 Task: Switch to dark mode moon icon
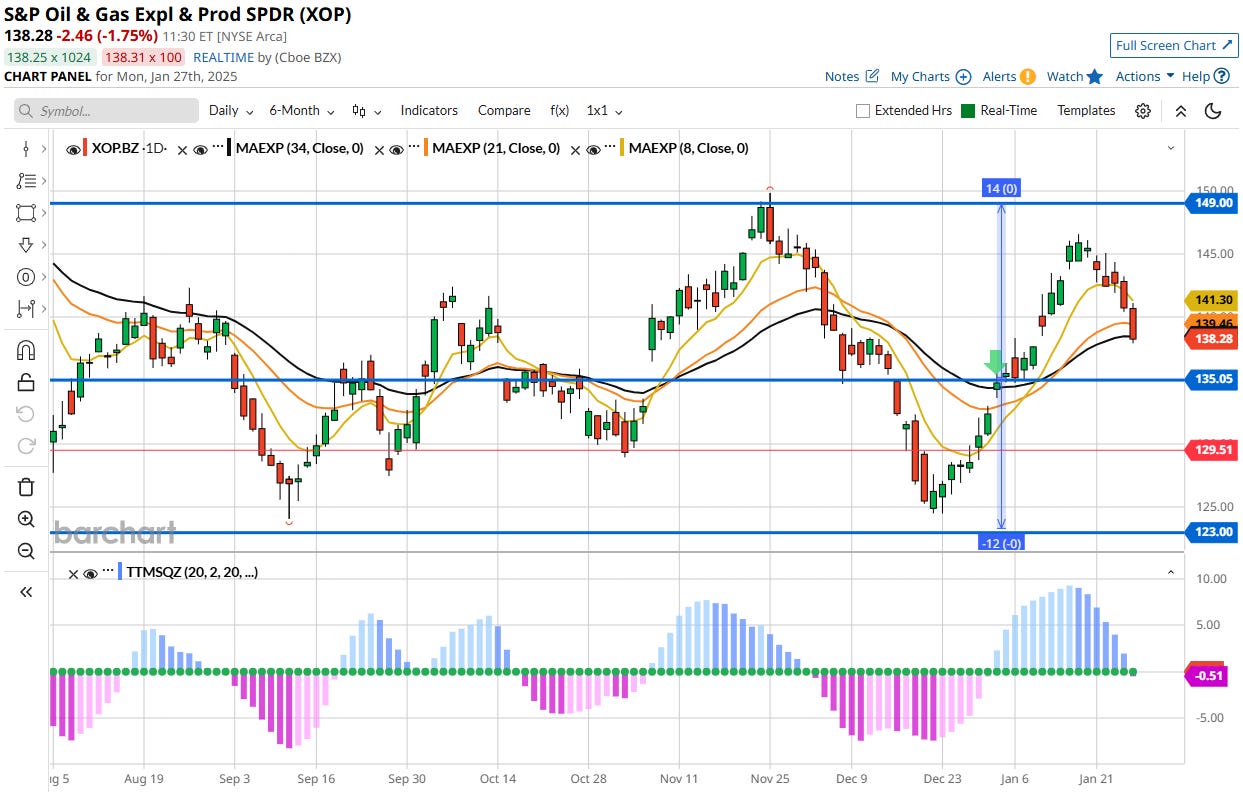(1213, 111)
